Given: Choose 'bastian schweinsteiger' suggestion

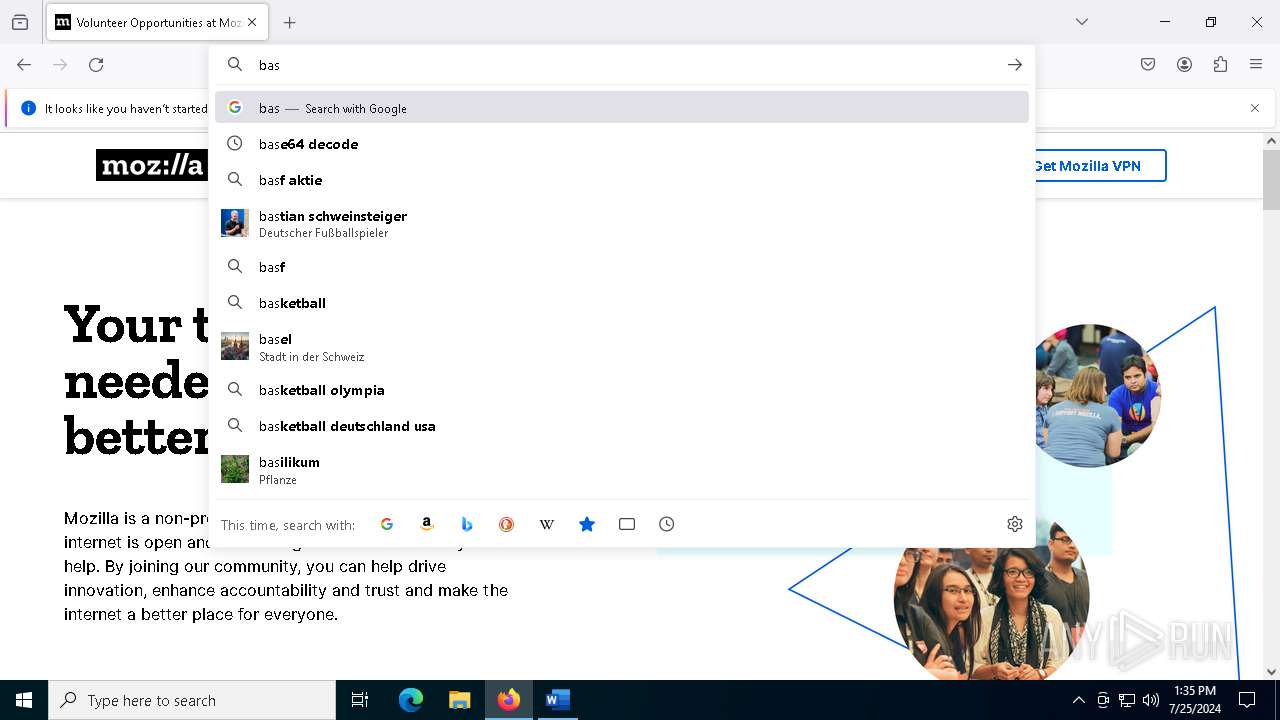Looking at the screenshot, I should [622, 224].
